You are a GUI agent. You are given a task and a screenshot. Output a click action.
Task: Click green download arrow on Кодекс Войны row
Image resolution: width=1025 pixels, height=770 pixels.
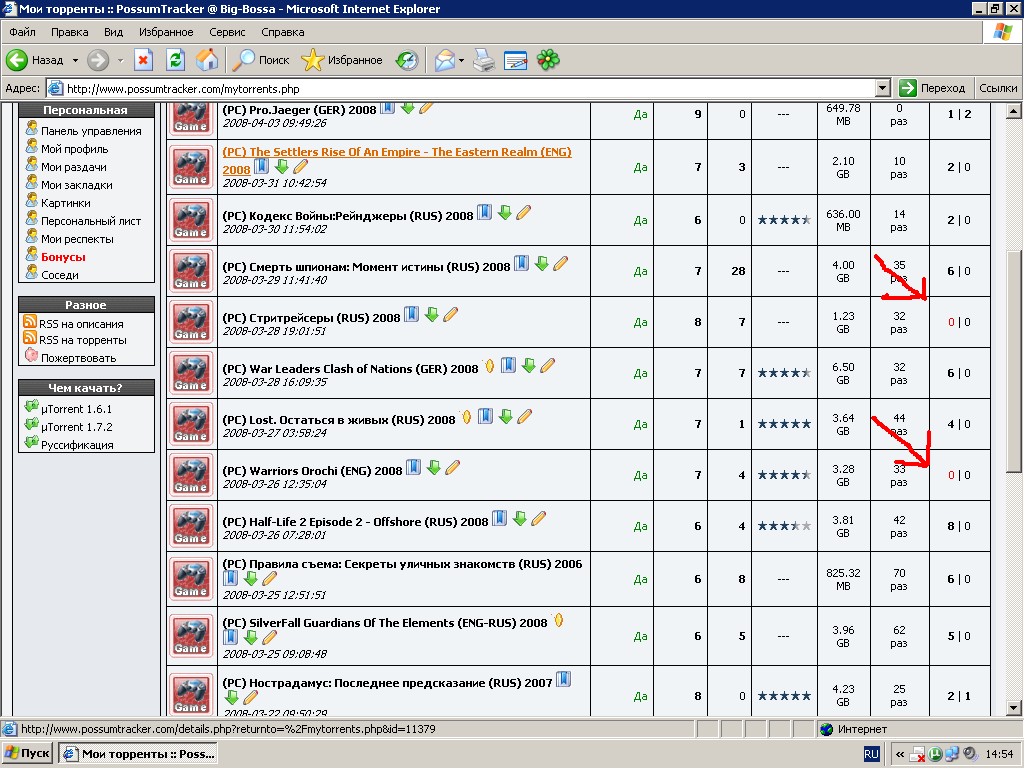pyautogui.click(x=504, y=212)
